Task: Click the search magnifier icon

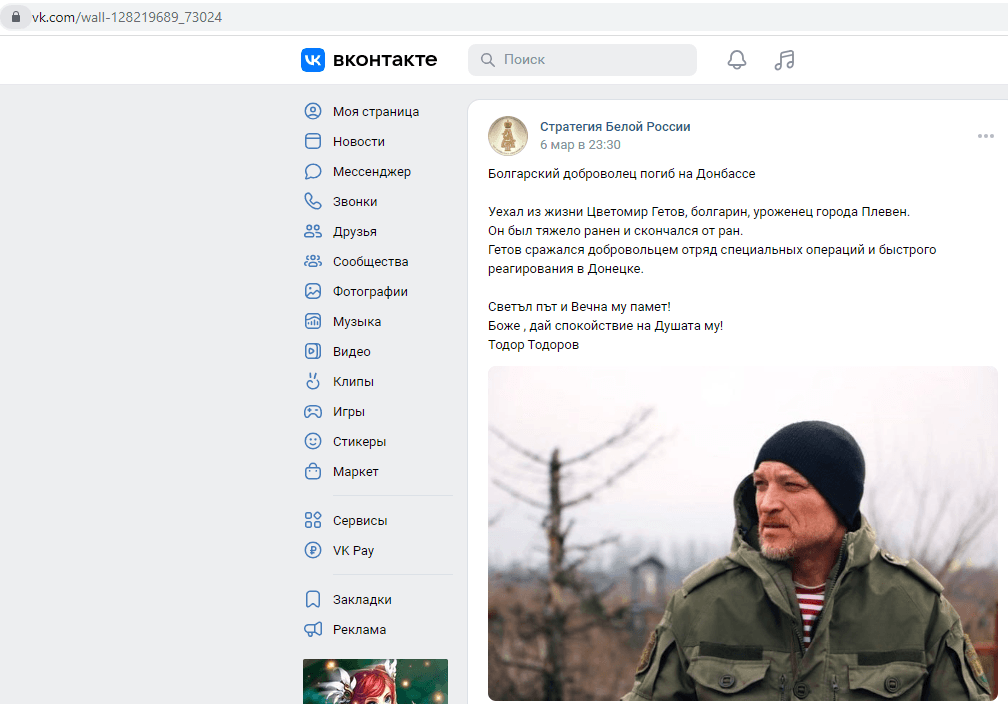Action: click(488, 60)
